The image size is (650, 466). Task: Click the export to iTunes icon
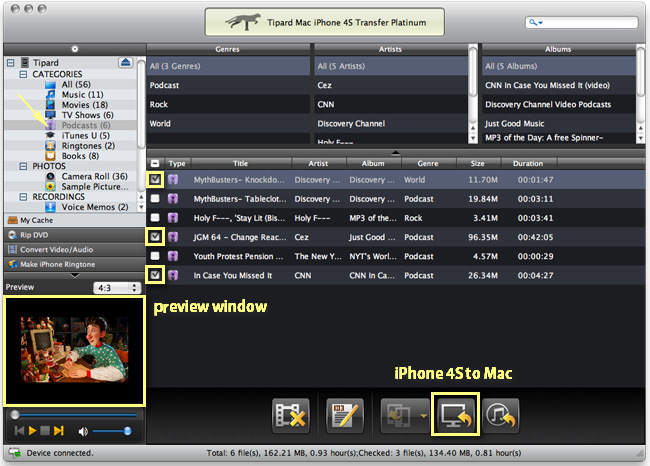[x=500, y=415]
